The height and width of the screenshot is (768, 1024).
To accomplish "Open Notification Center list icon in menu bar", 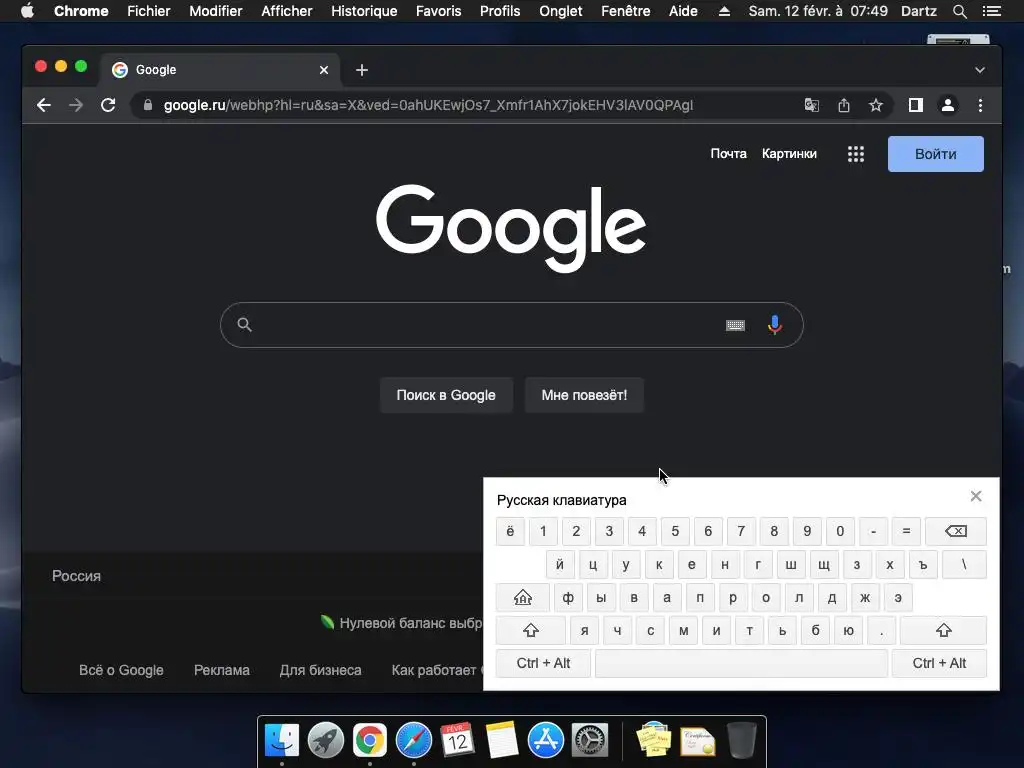I will click(992, 11).
